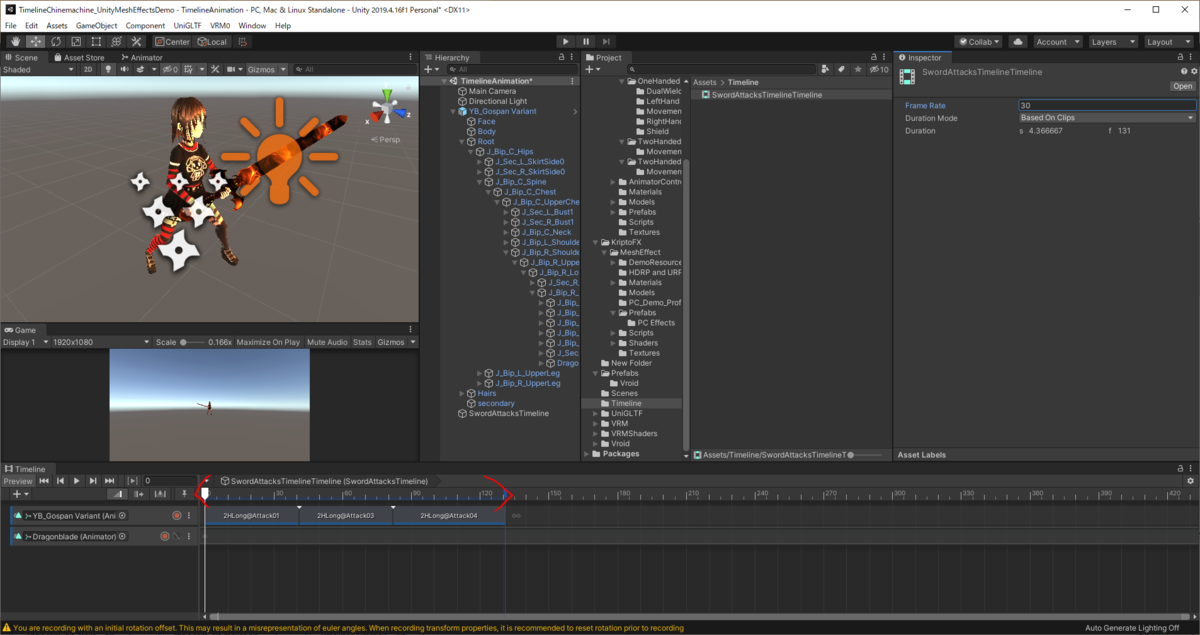Adjust Project icon size slider
1200x635 pixels.
click(x=866, y=455)
